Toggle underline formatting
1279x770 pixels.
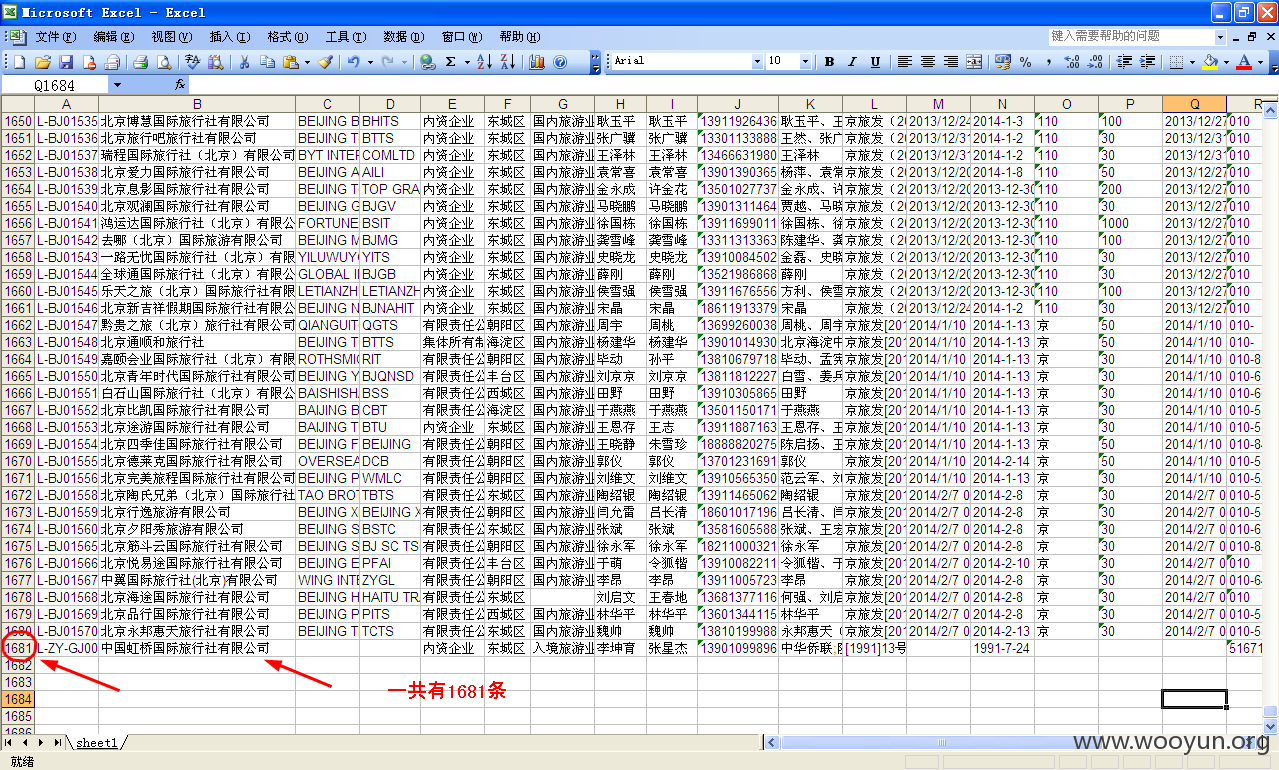(x=875, y=62)
